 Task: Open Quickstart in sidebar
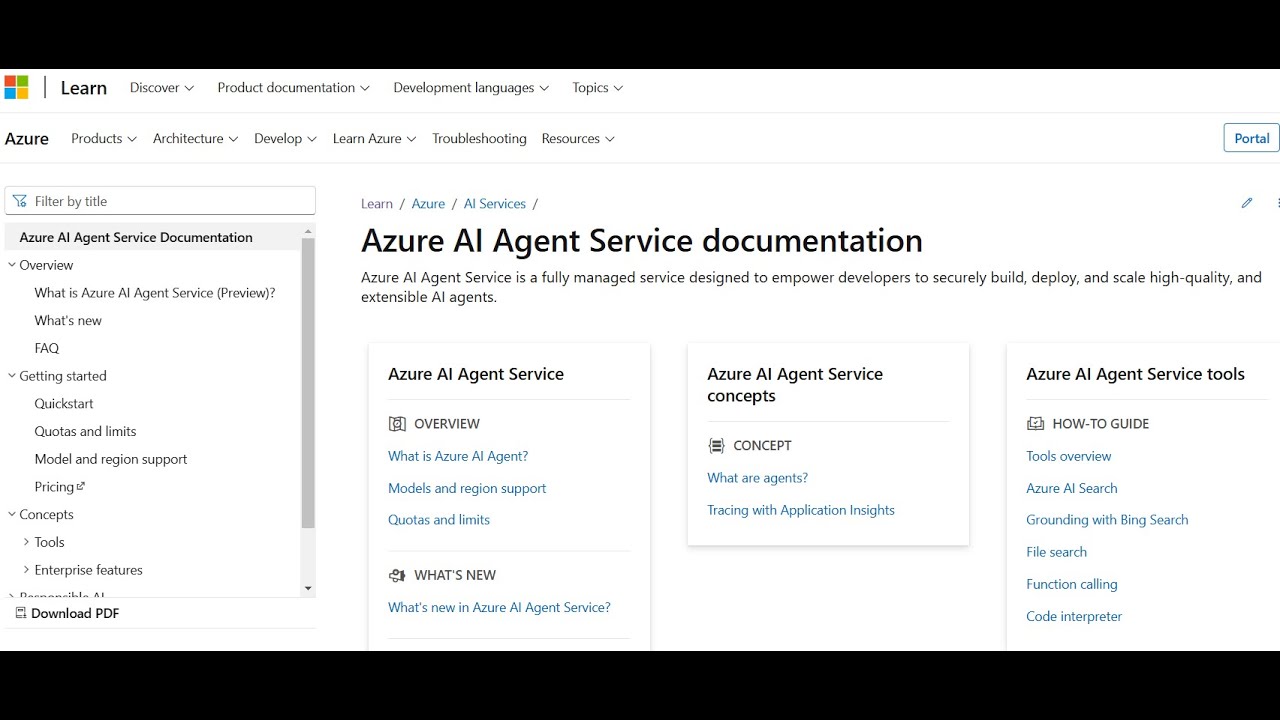click(x=64, y=404)
